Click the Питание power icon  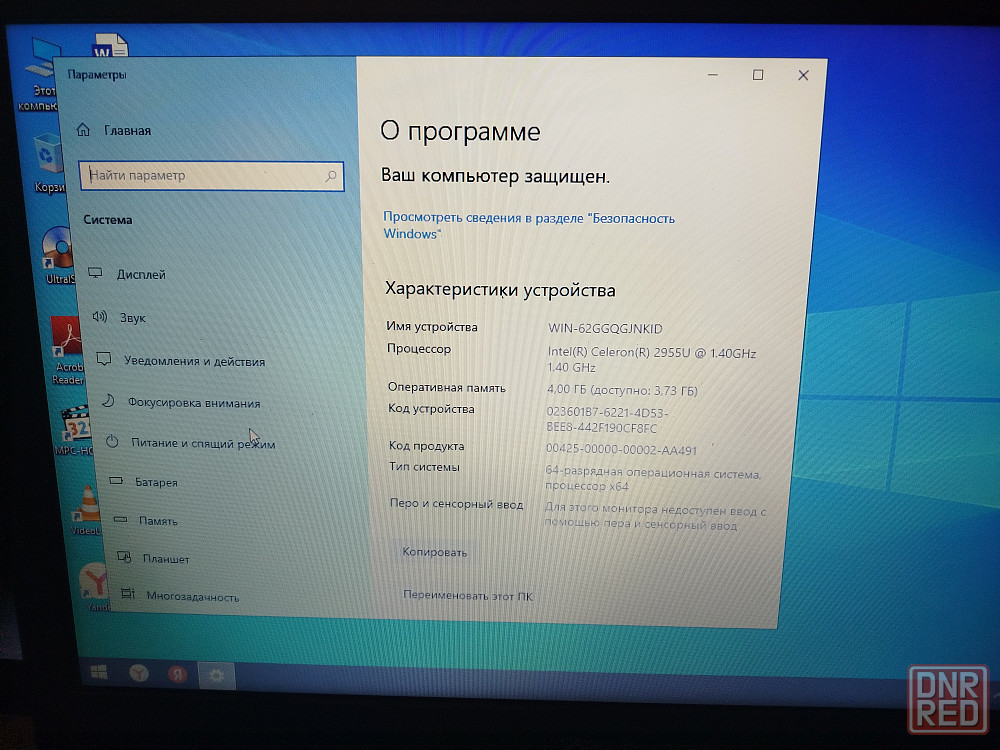click(112, 441)
